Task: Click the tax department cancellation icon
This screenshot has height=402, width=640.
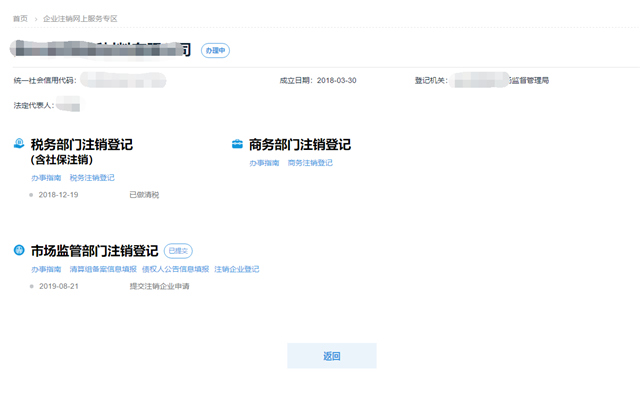Action: click(x=19, y=144)
